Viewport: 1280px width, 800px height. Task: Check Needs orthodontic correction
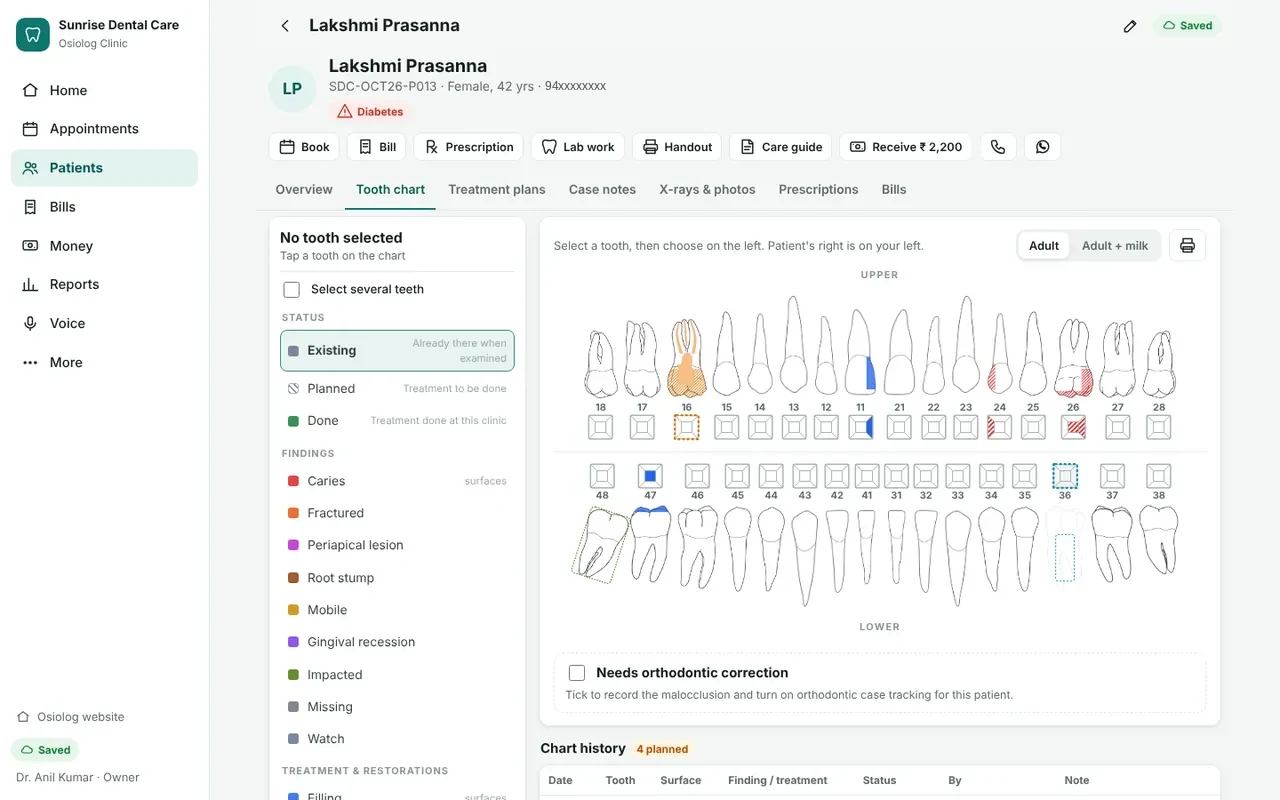pyautogui.click(x=577, y=673)
